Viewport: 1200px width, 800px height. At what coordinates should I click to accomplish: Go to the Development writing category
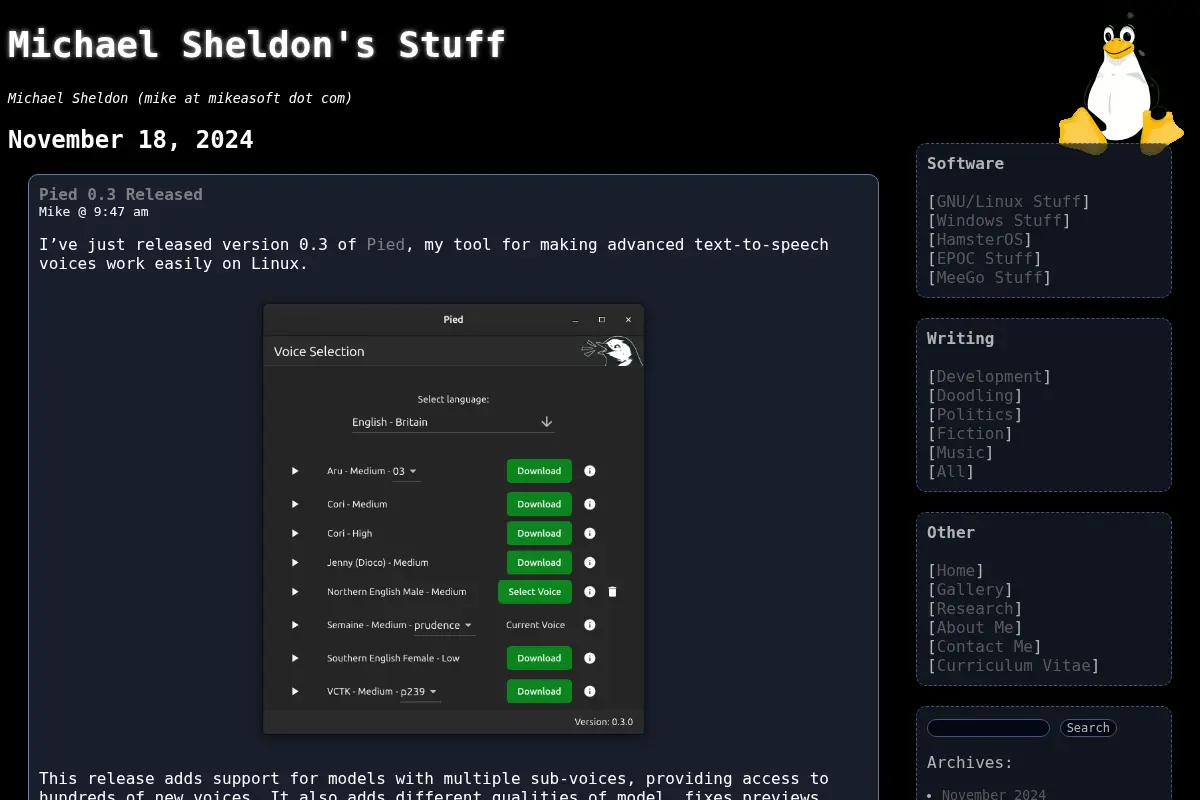coord(989,376)
